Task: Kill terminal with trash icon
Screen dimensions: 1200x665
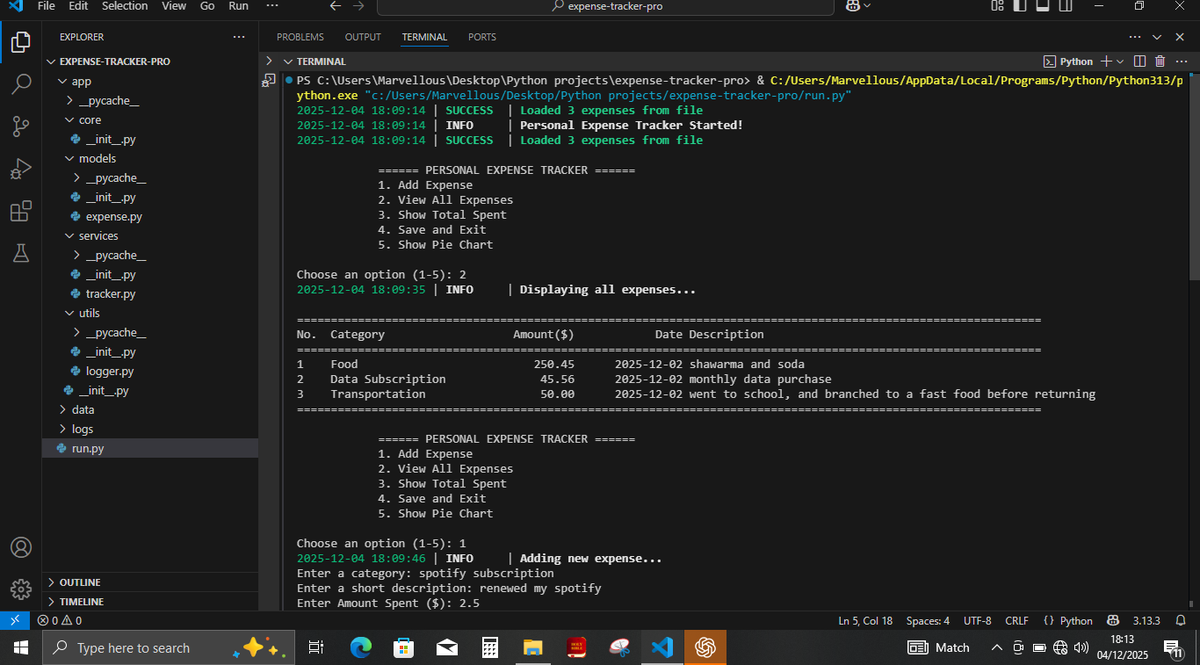Action: 1160,62
